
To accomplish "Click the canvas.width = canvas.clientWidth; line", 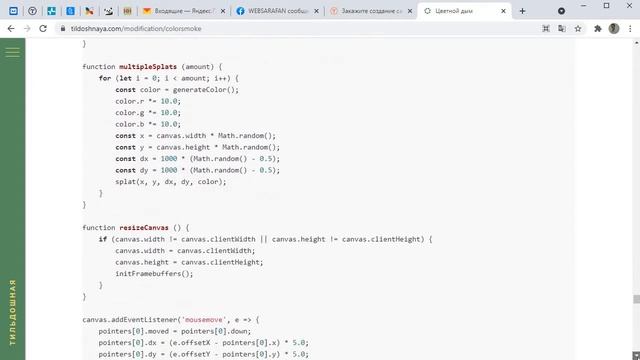I will (185, 251).
